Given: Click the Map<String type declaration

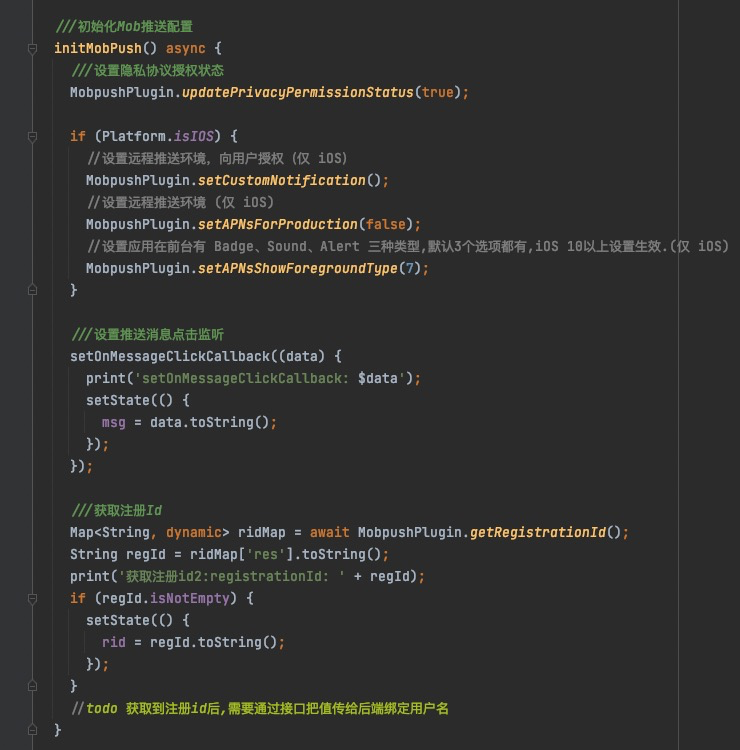Looking at the screenshot, I should pos(110,532).
